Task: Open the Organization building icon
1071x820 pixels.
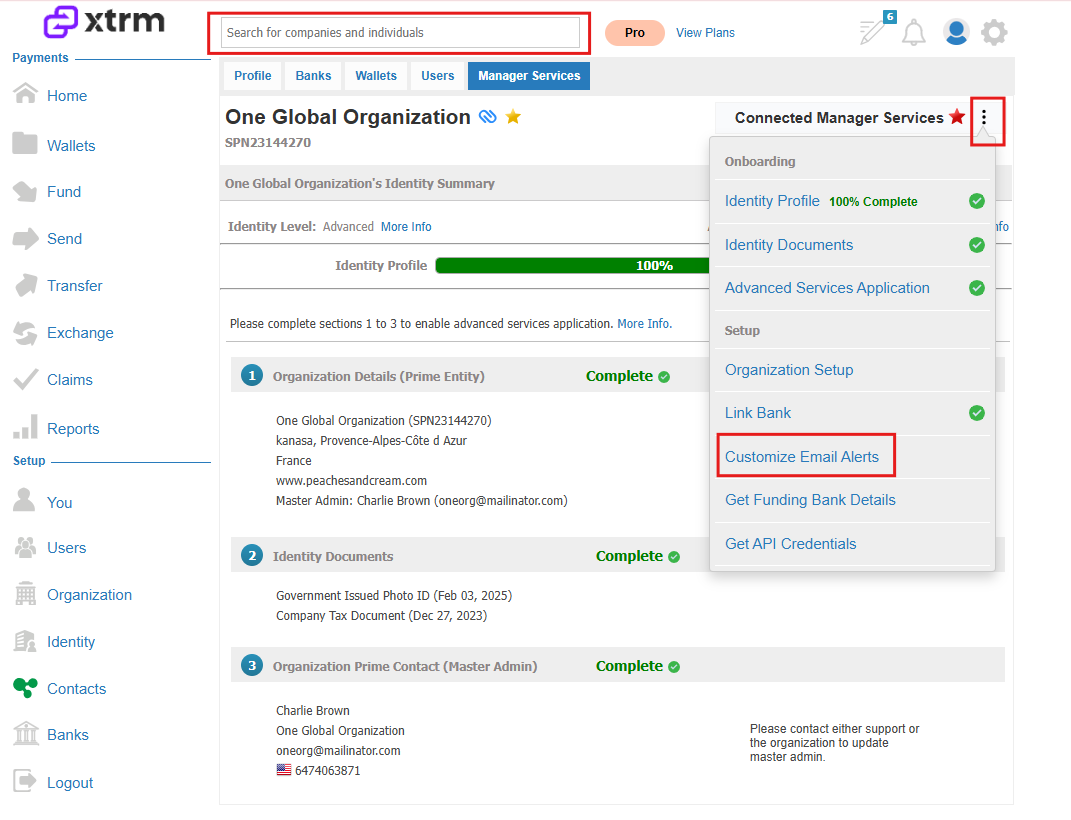Action: [x=25, y=593]
